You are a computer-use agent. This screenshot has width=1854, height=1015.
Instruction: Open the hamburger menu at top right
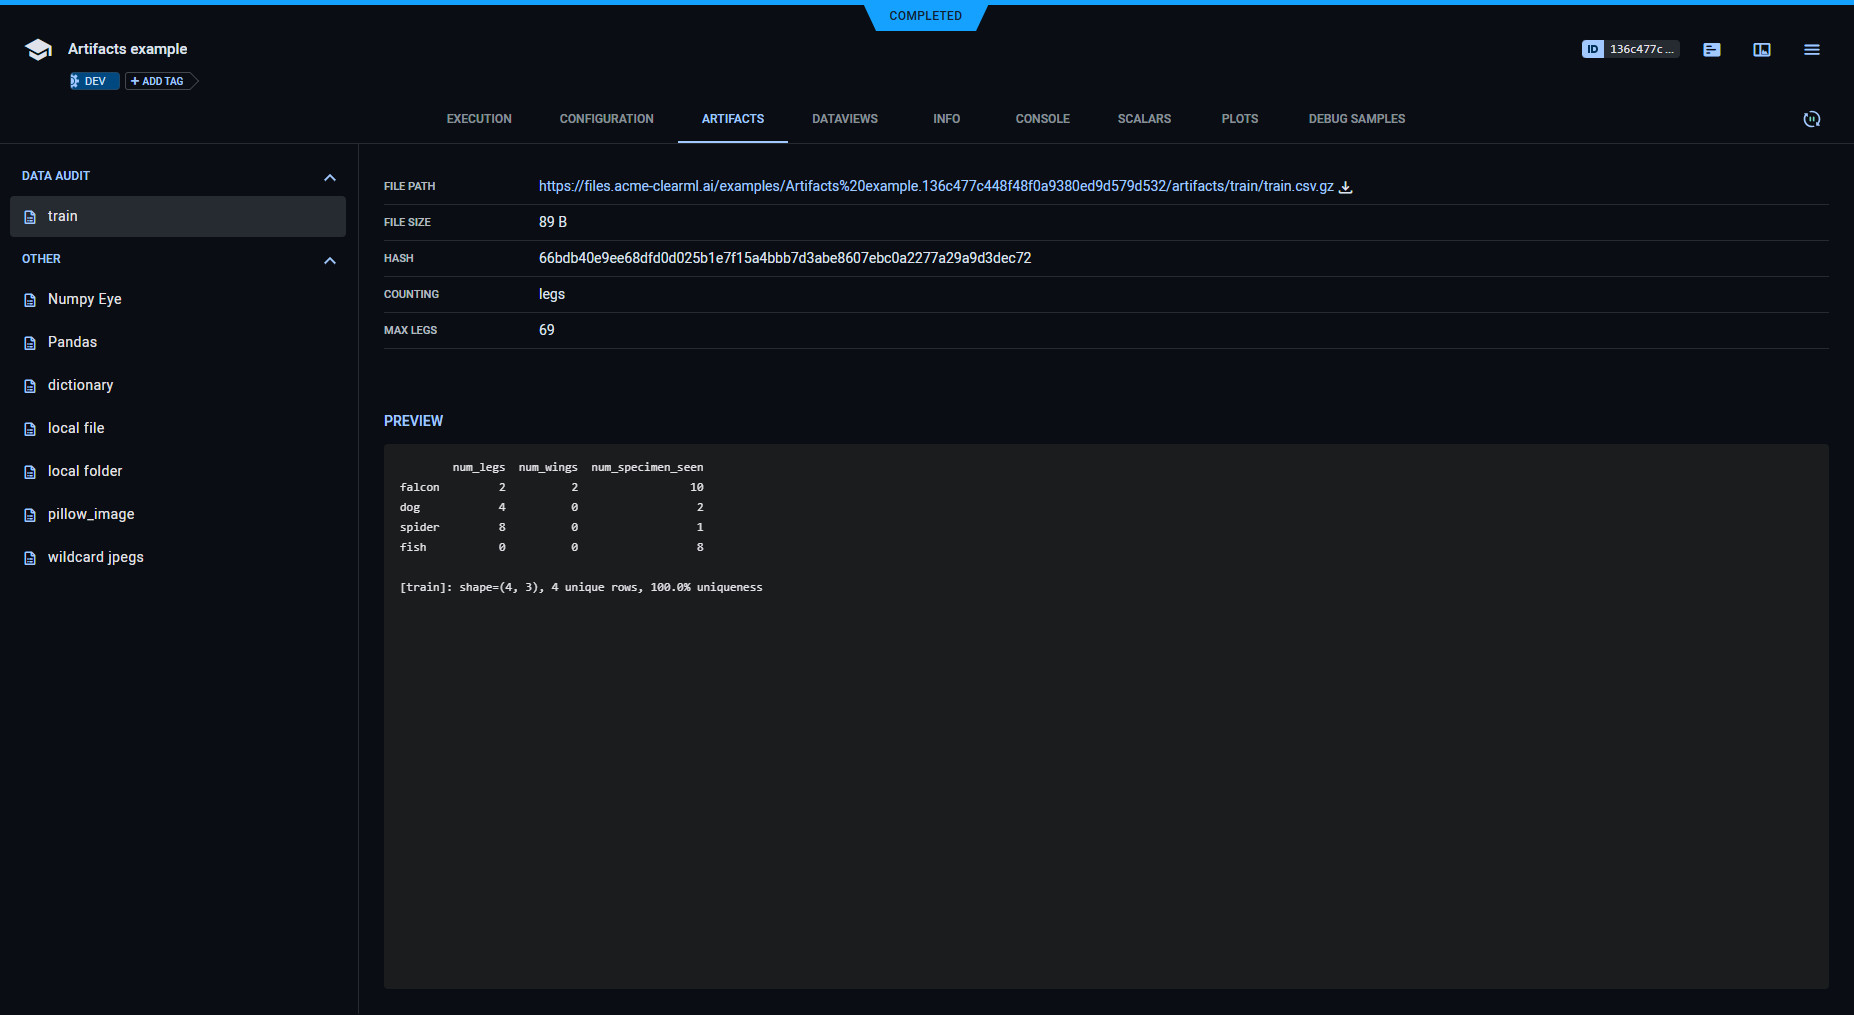1811,49
